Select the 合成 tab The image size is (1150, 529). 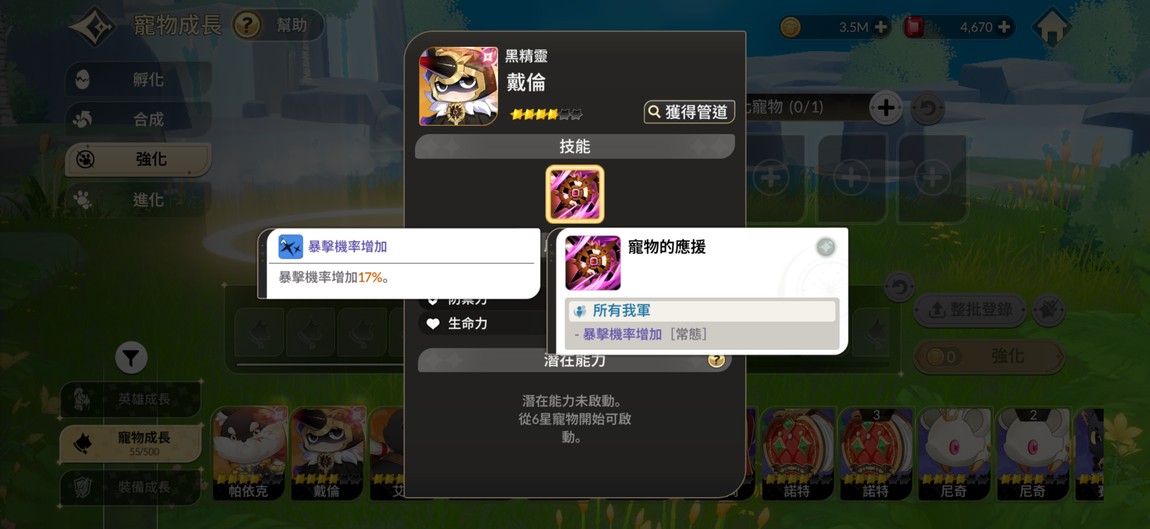[138, 120]
